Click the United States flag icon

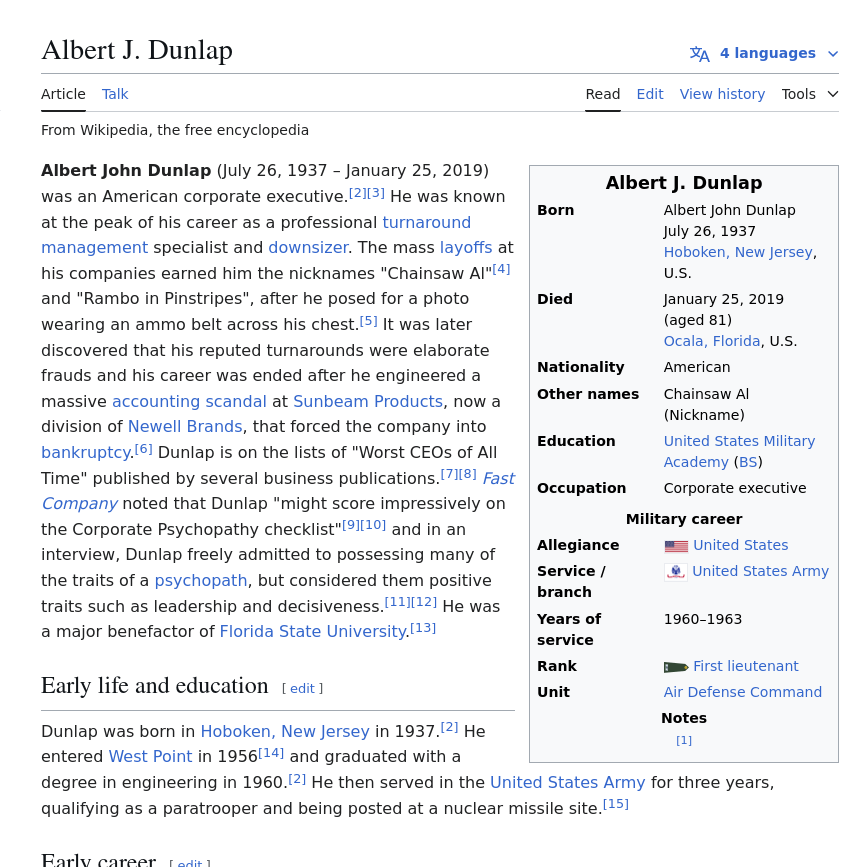[x=676, y=546]
